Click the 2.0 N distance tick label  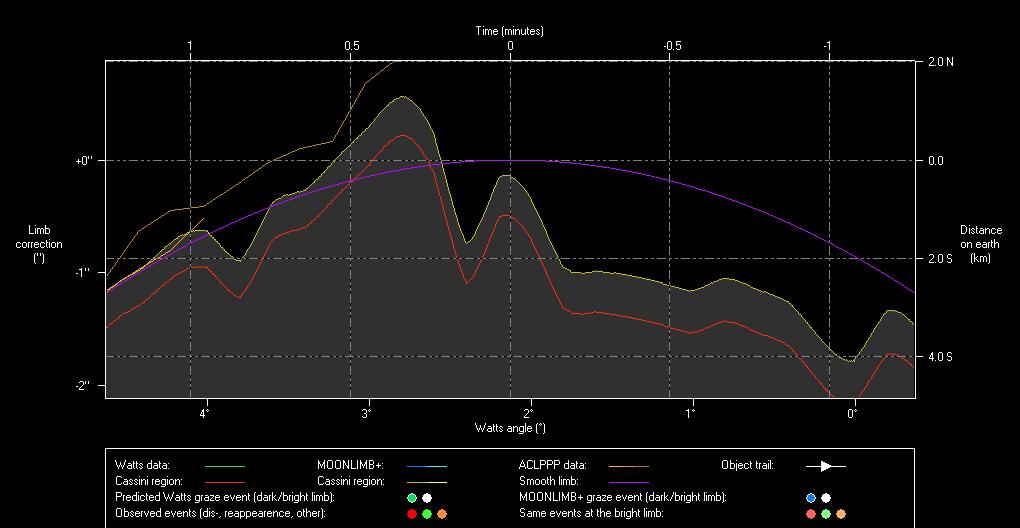pyautogui.click(x=940, y=62)
